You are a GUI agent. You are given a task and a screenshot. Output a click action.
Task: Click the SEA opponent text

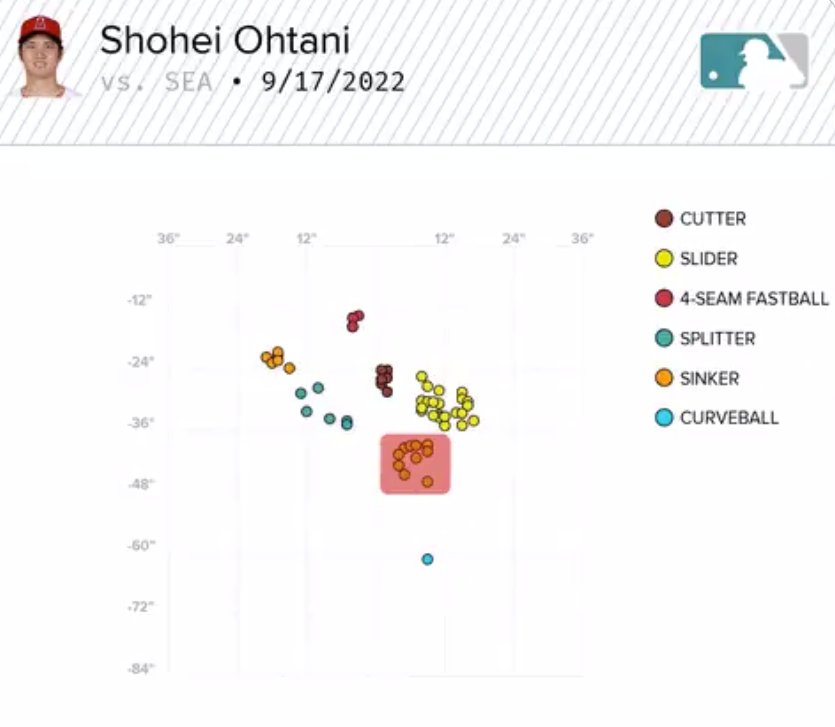point(189,82)
